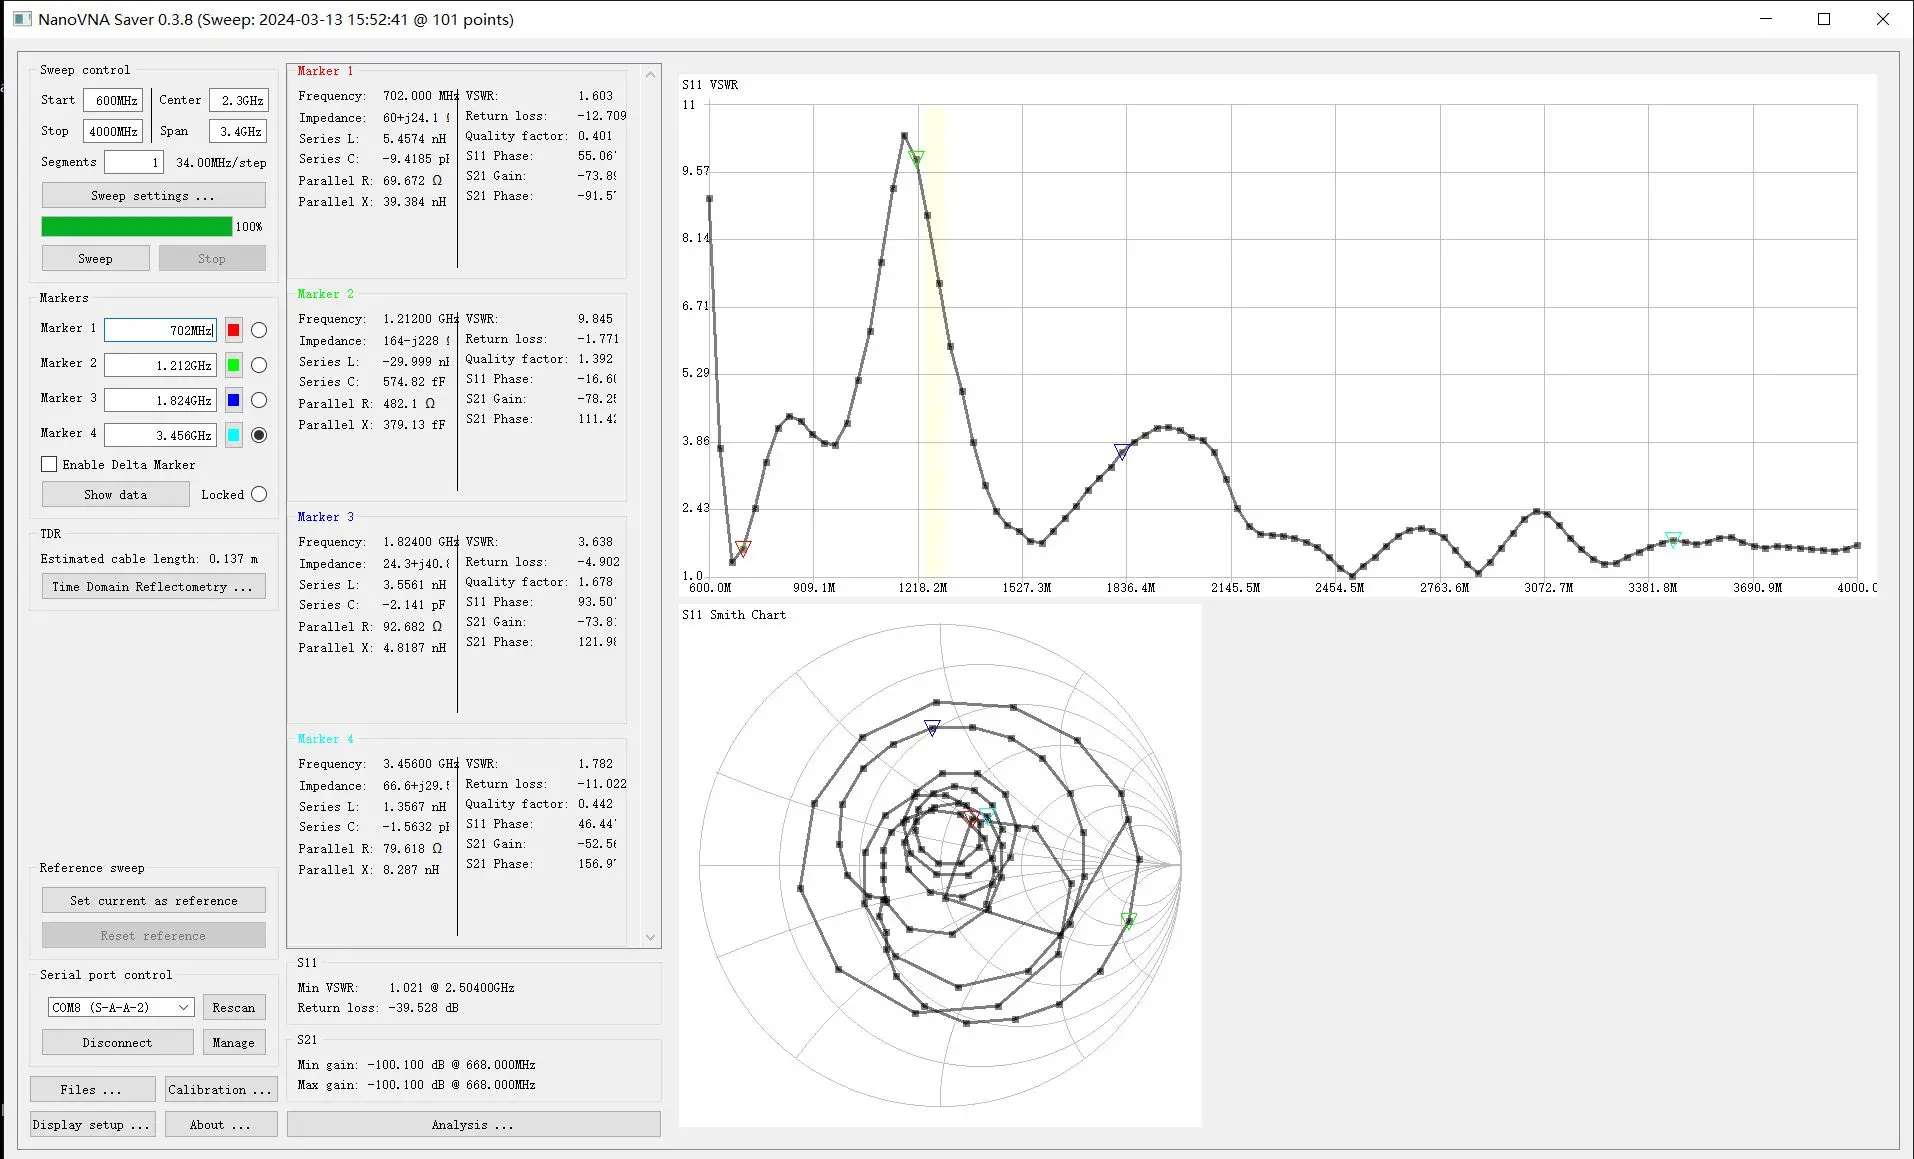Select the Marker 1 radio button
Viewport: 1914px width, 1159px height.
point(259,330)
